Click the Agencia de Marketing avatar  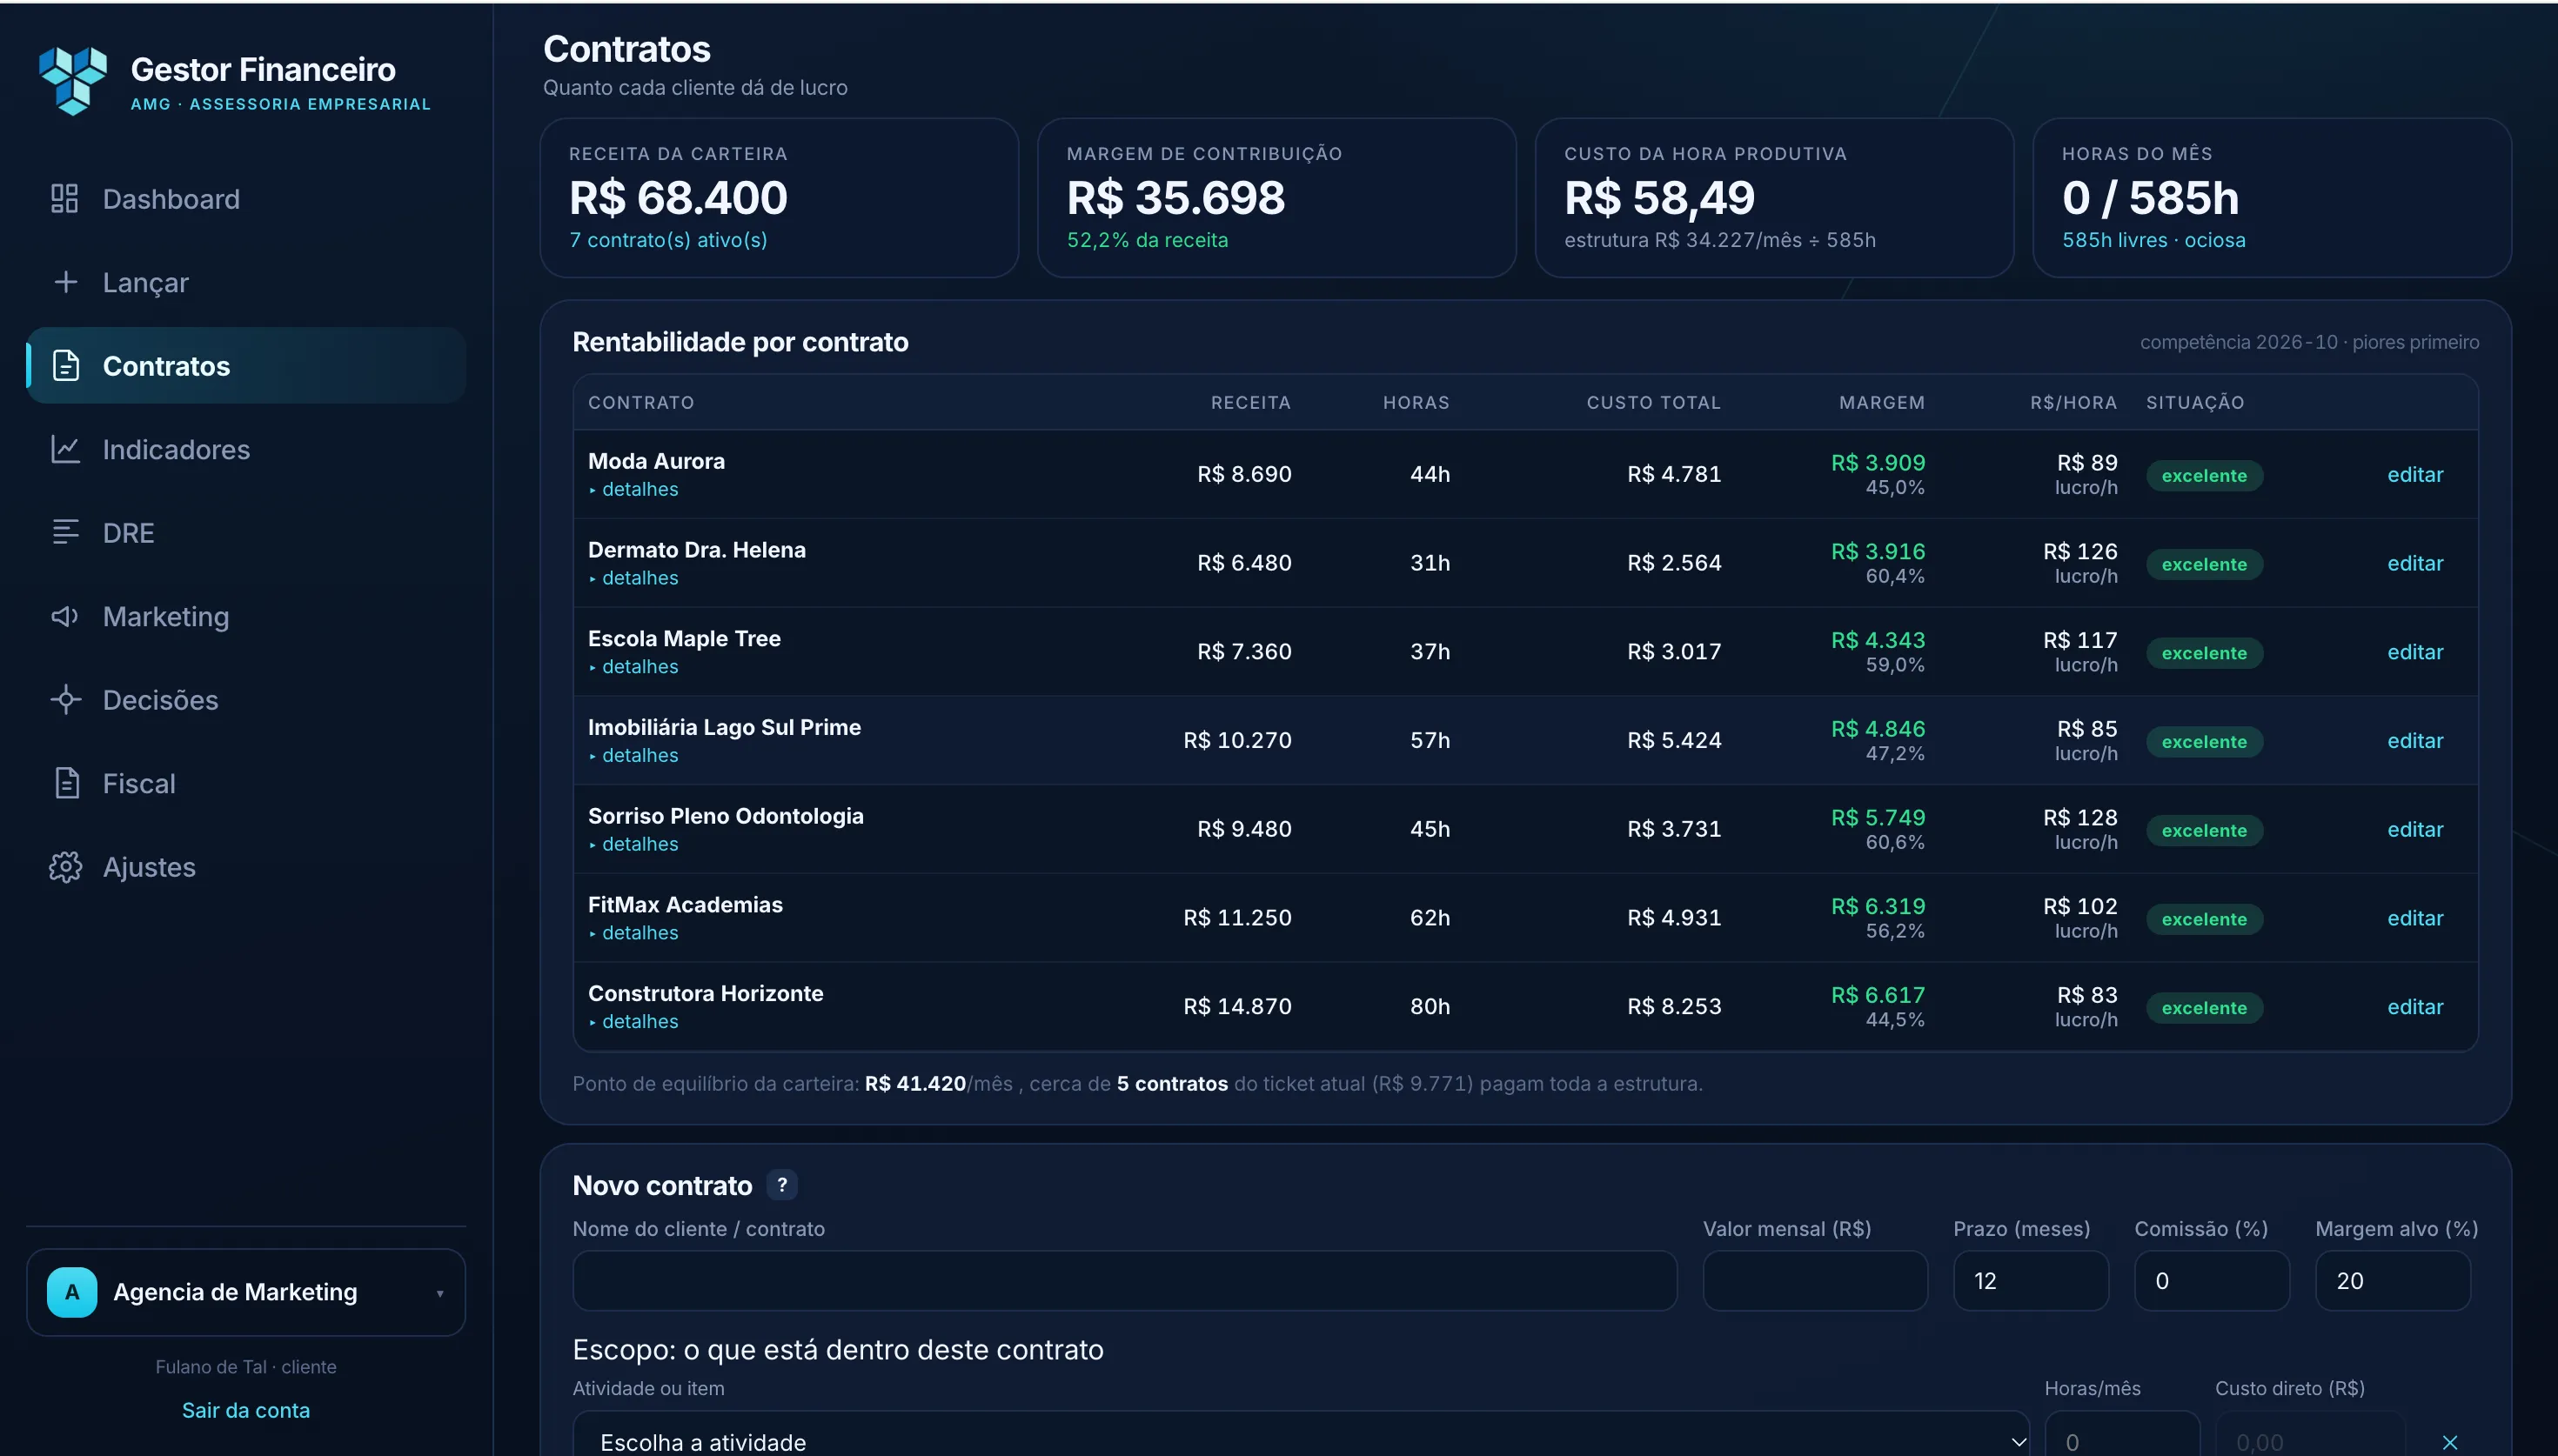pos(72,1292)
